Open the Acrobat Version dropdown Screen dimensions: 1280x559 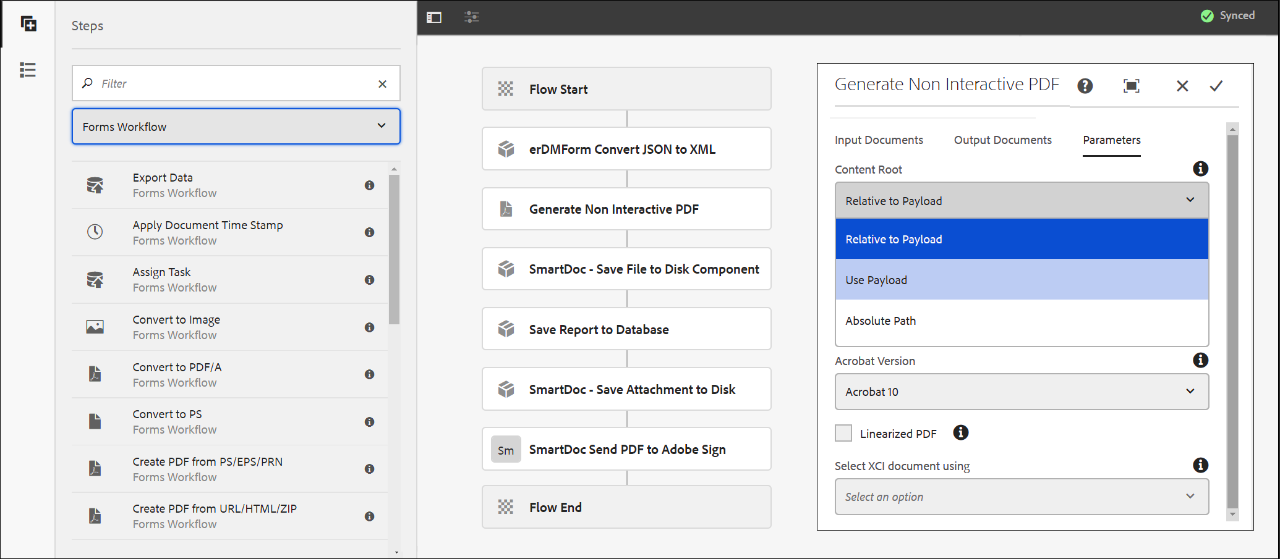[1021, 392]
